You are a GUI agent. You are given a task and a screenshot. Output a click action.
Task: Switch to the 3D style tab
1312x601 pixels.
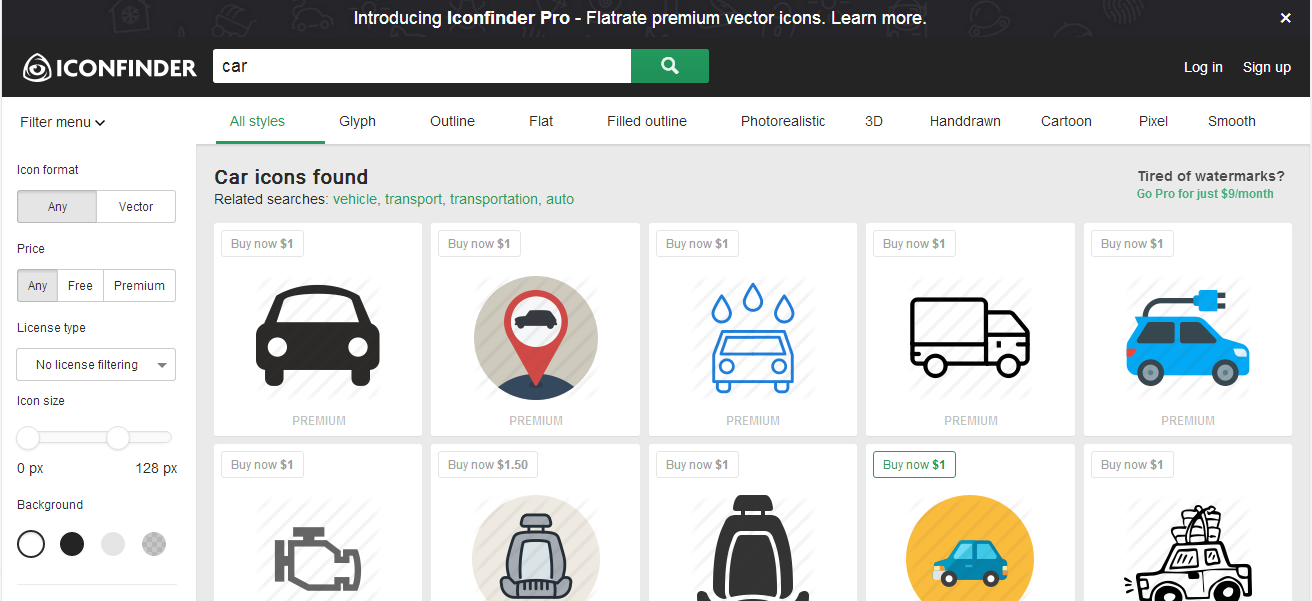(874, 121)
